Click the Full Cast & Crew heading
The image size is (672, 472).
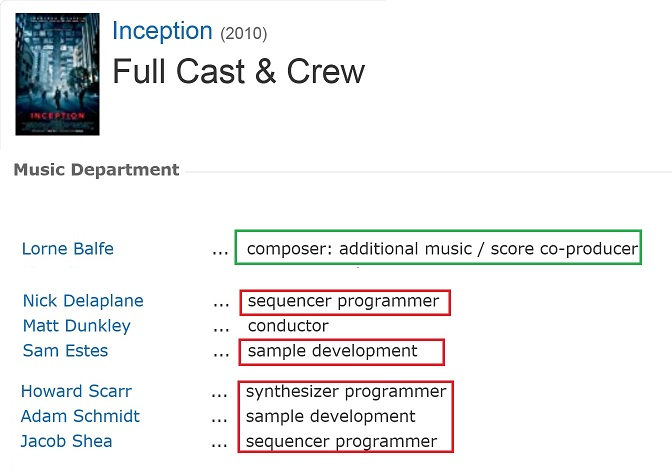coord(238,72)
